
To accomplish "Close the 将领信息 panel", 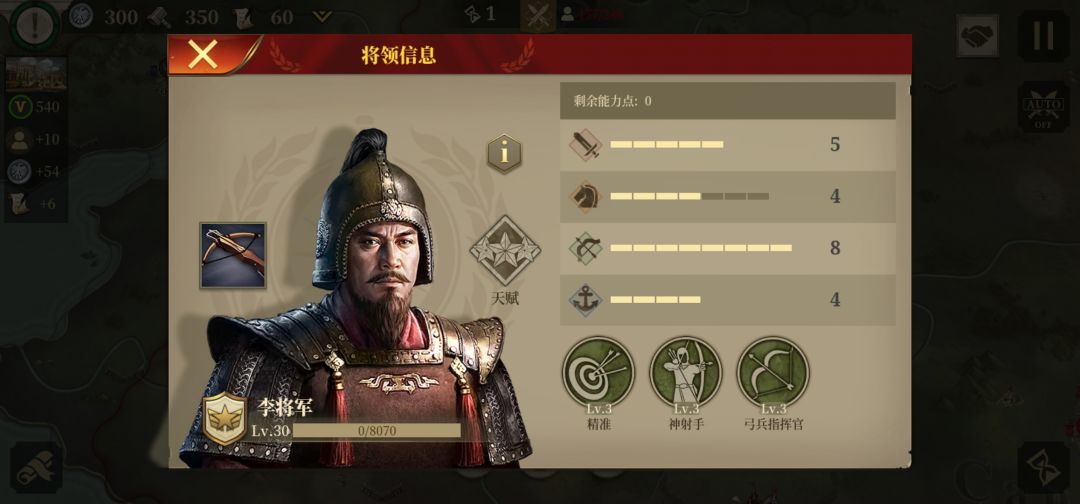I will 203,54.
